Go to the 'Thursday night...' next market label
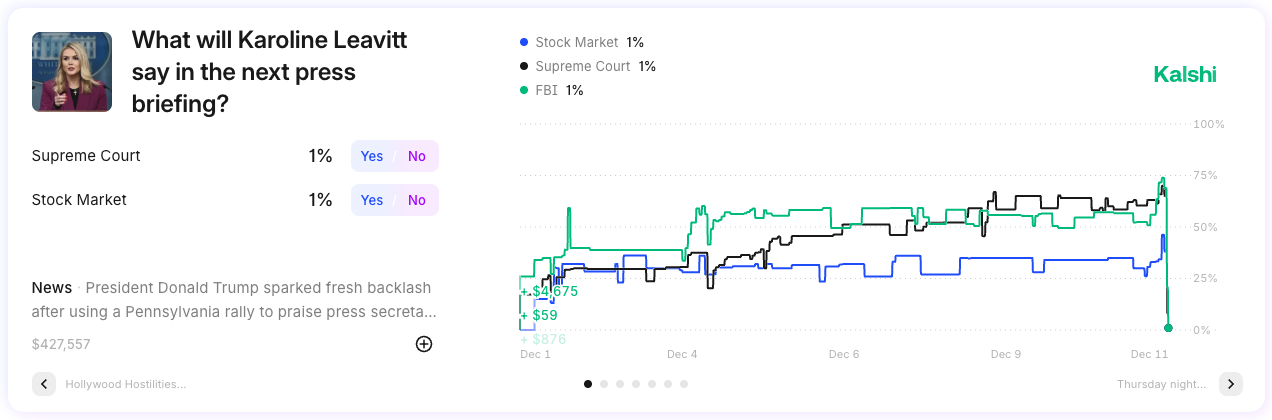The image size is (1272, 420). [x=1160, y=384]
